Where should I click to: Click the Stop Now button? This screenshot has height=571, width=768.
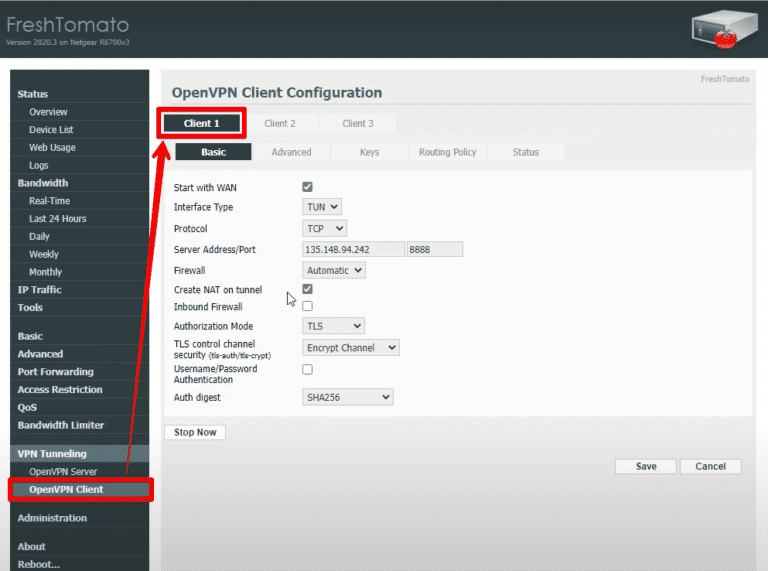194,432
